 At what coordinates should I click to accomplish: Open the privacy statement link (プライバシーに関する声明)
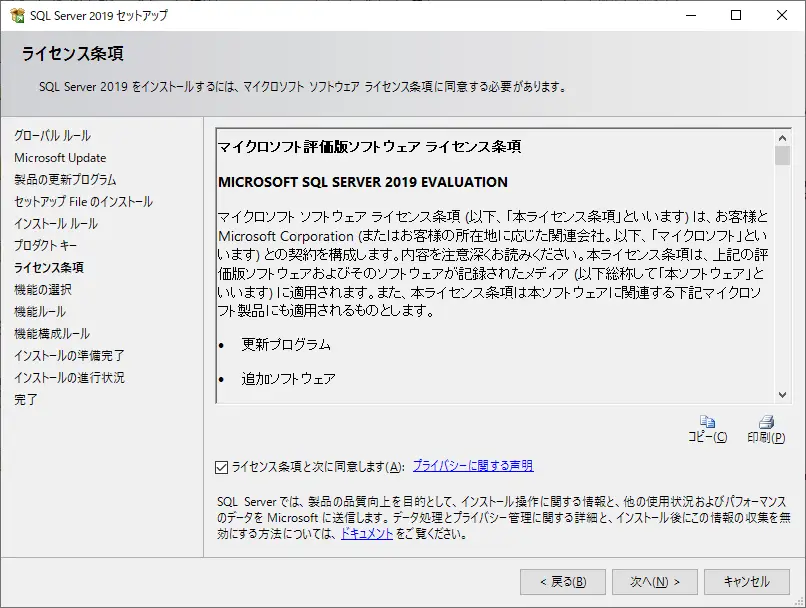[473, 466]
